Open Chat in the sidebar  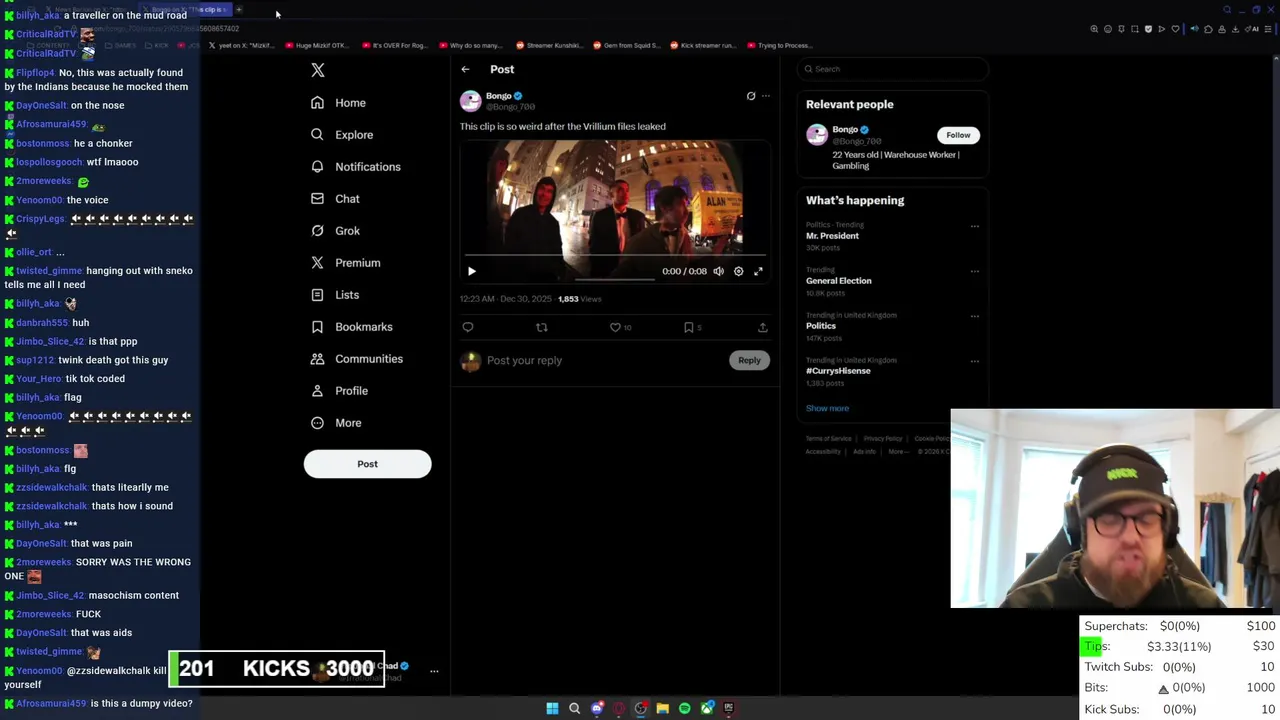click(334, 199)
